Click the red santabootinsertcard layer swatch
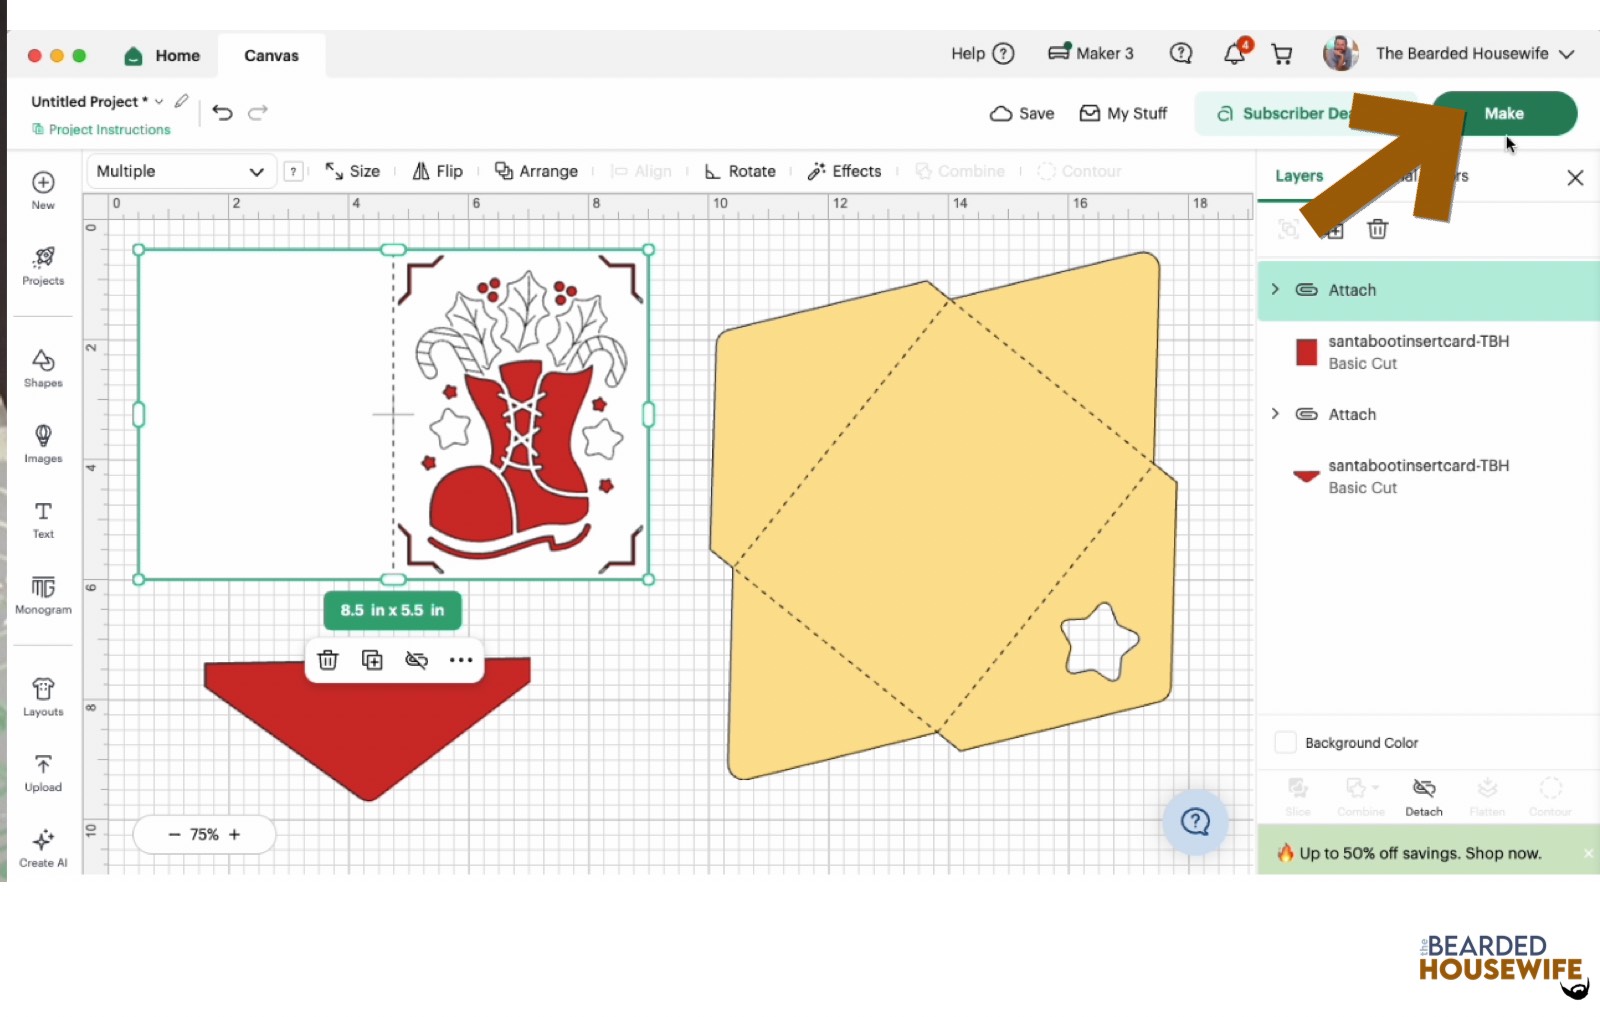The height and width of the screenshot is (1017, 1600). coord(1306,352)
